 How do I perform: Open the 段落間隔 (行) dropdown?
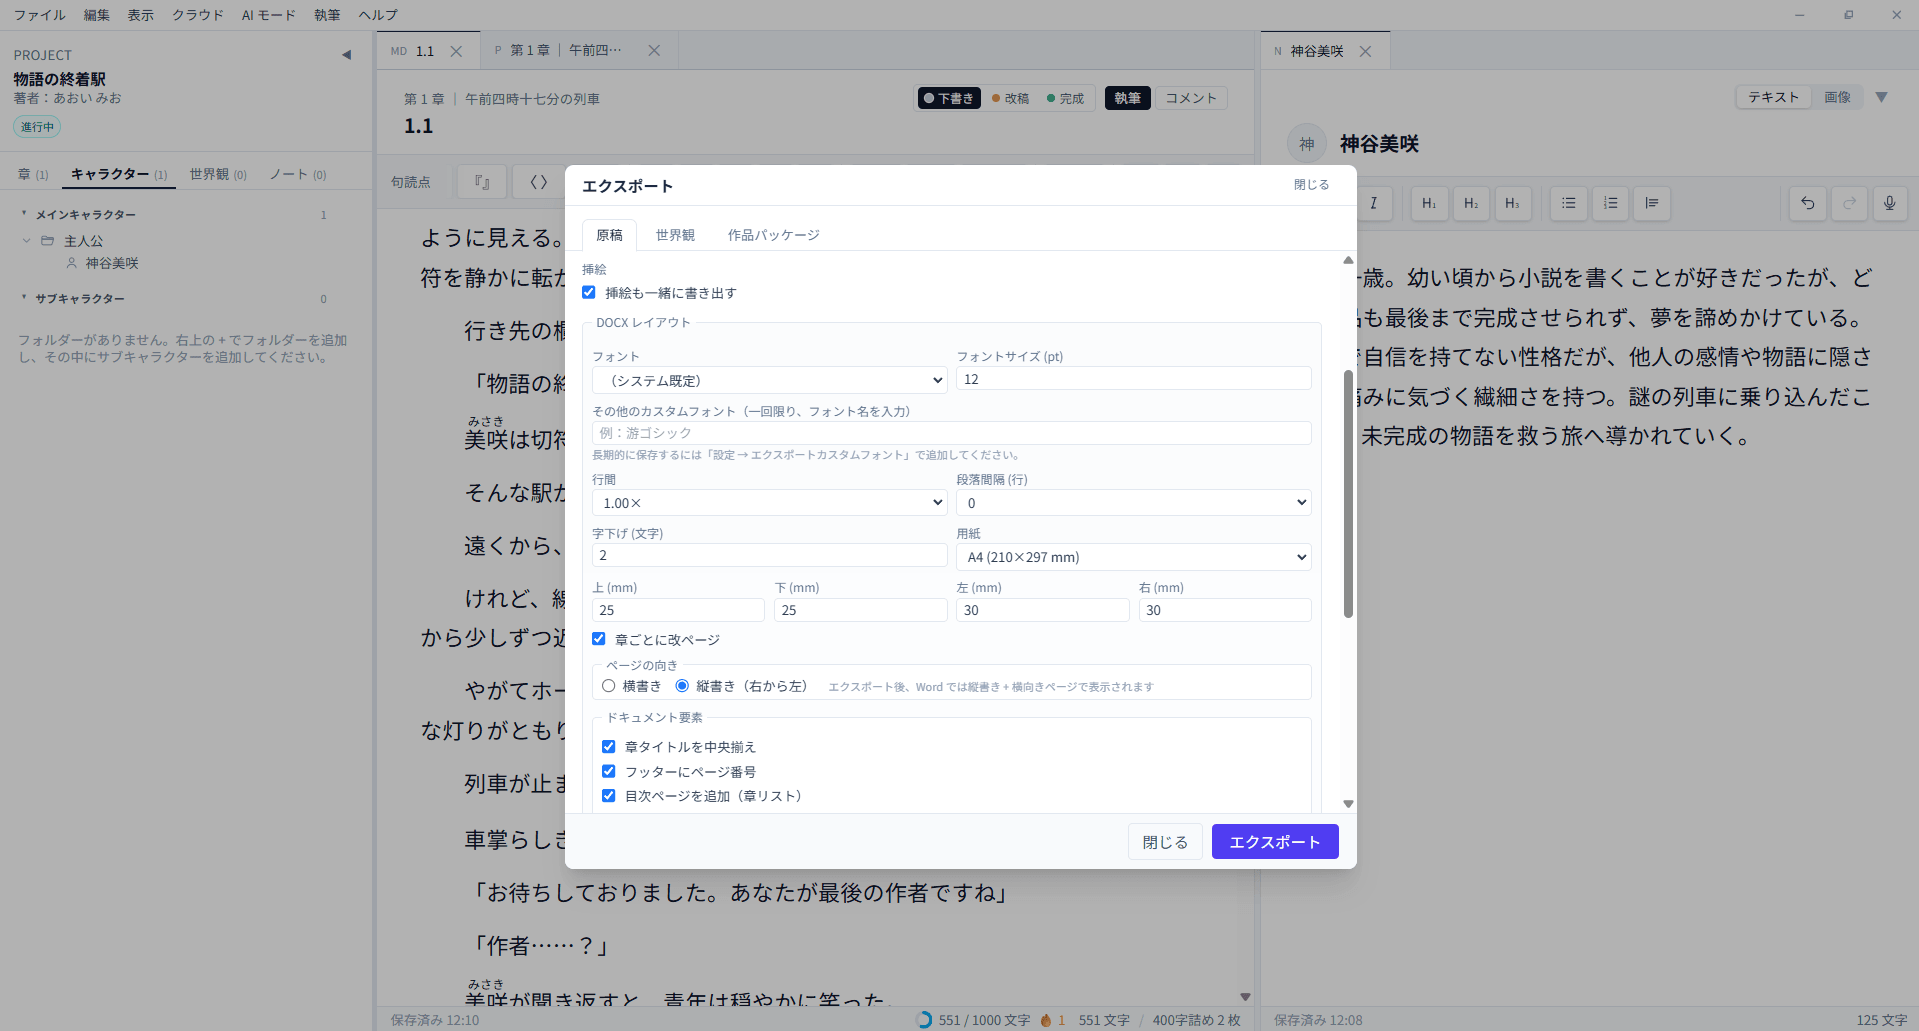1134,503
